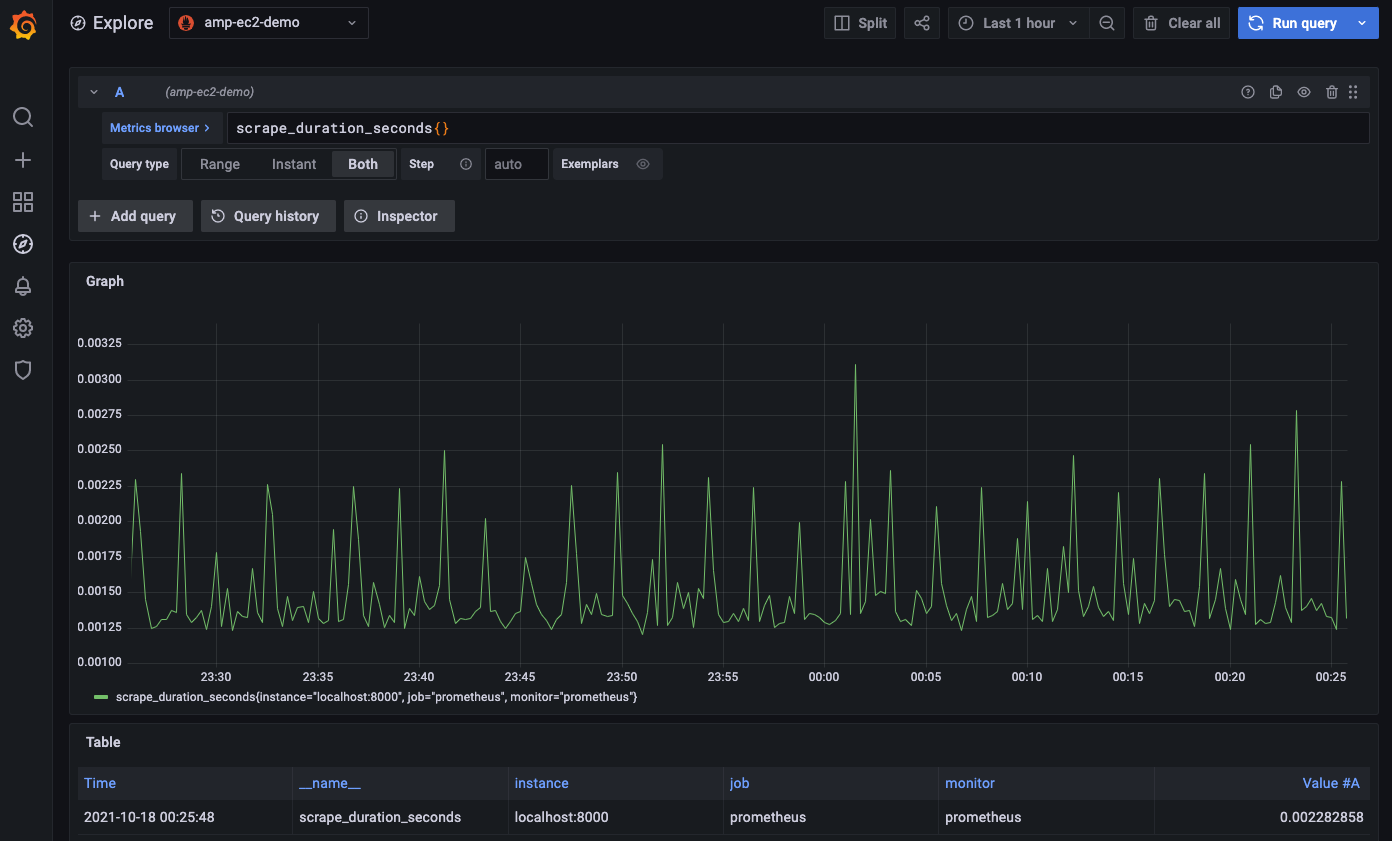Image resolution: width=1392 pixels, height=841 pixels.
Task: Click the zoom out time range icon
Action: [x=1107, y=23]
